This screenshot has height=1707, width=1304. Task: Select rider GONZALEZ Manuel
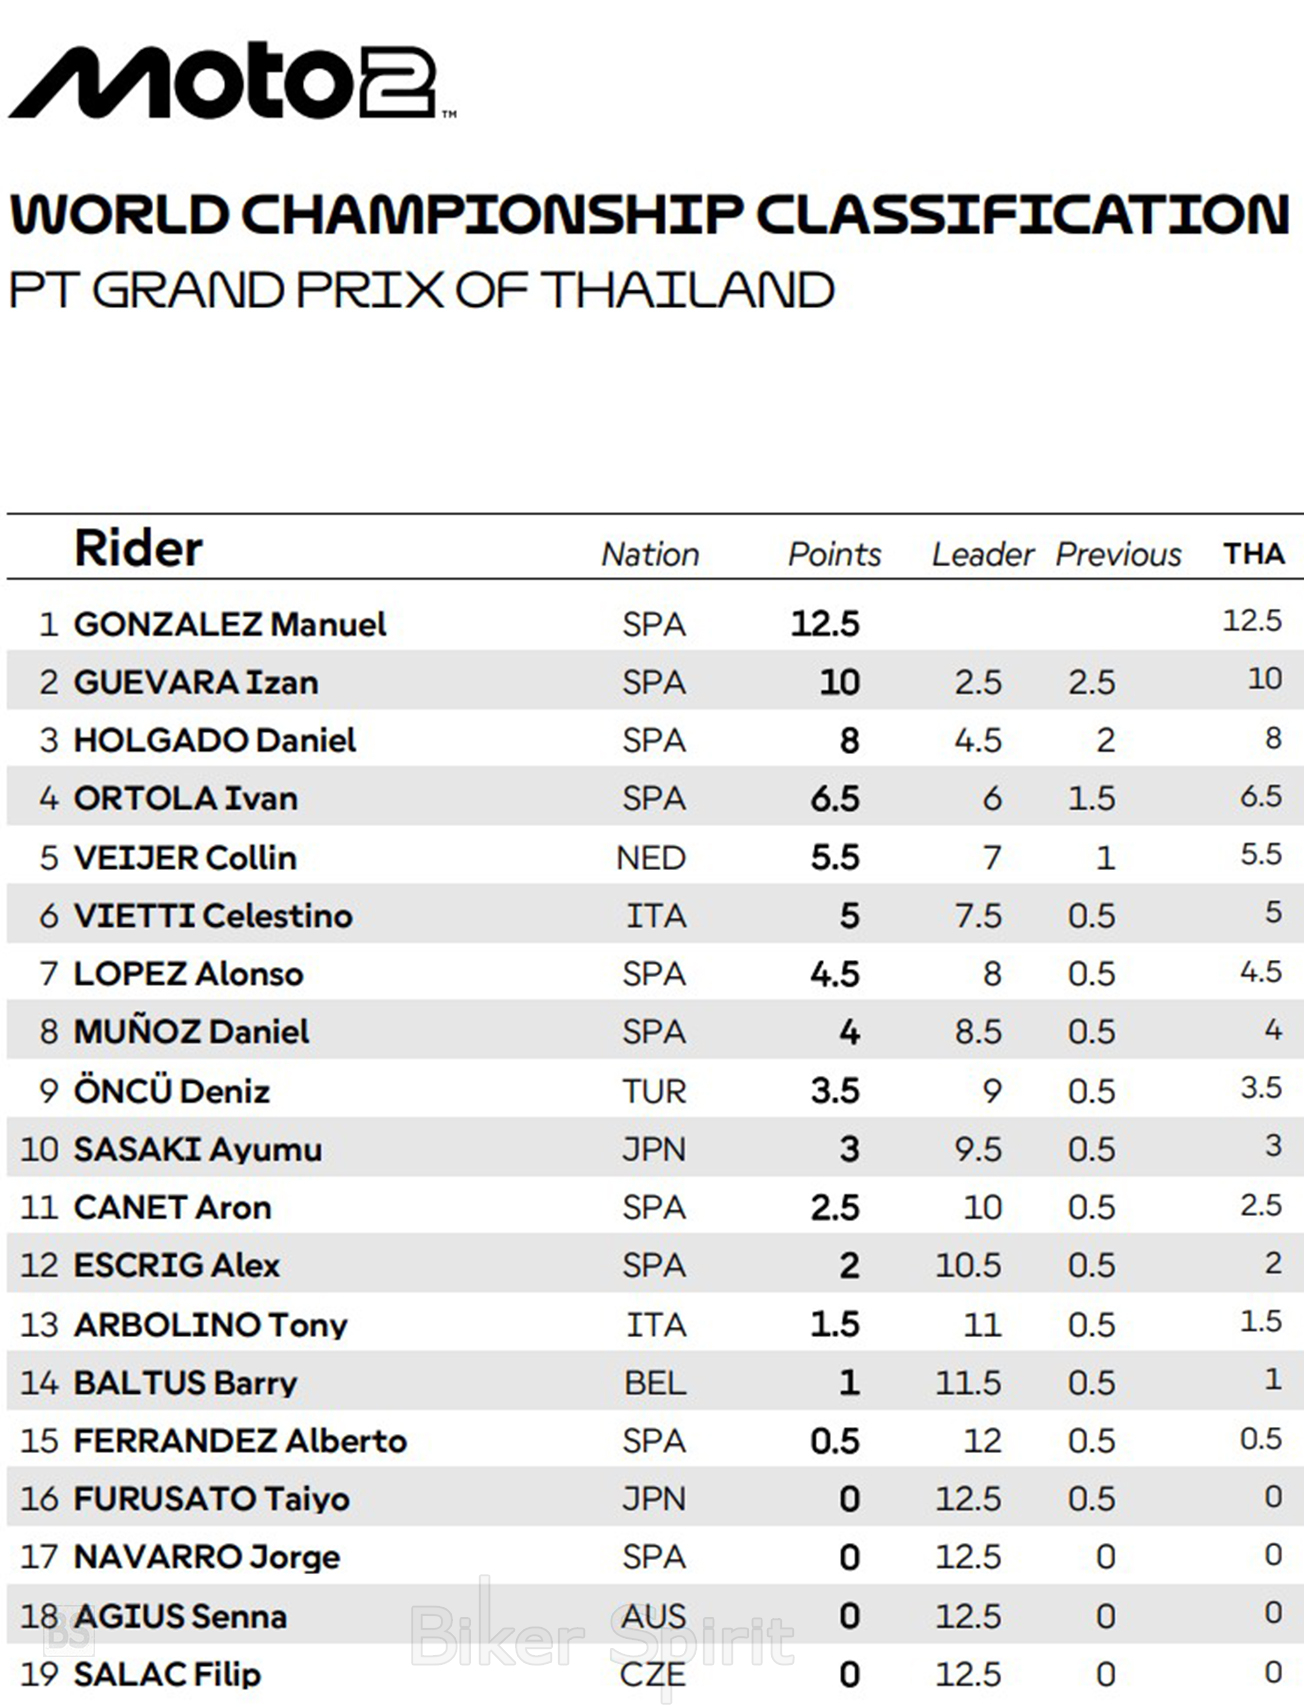230,624
